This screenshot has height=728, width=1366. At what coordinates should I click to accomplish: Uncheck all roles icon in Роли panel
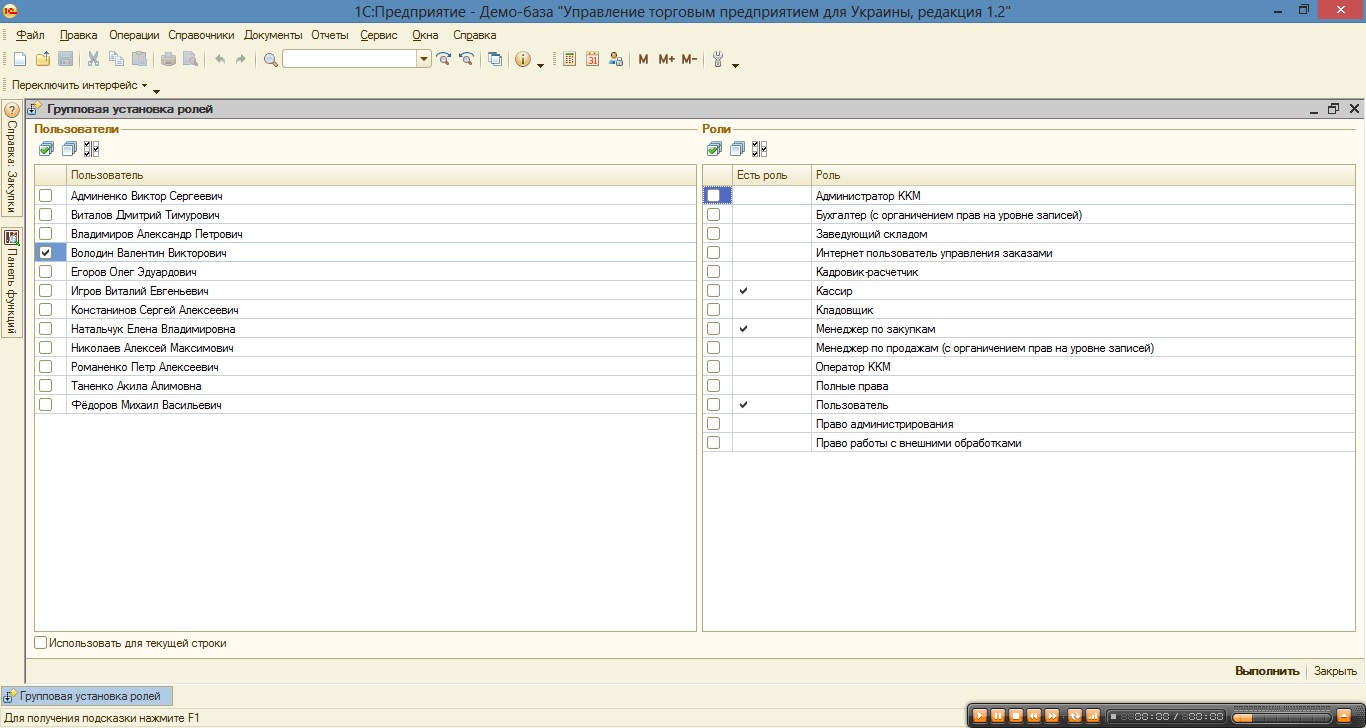tap(737, 149)
